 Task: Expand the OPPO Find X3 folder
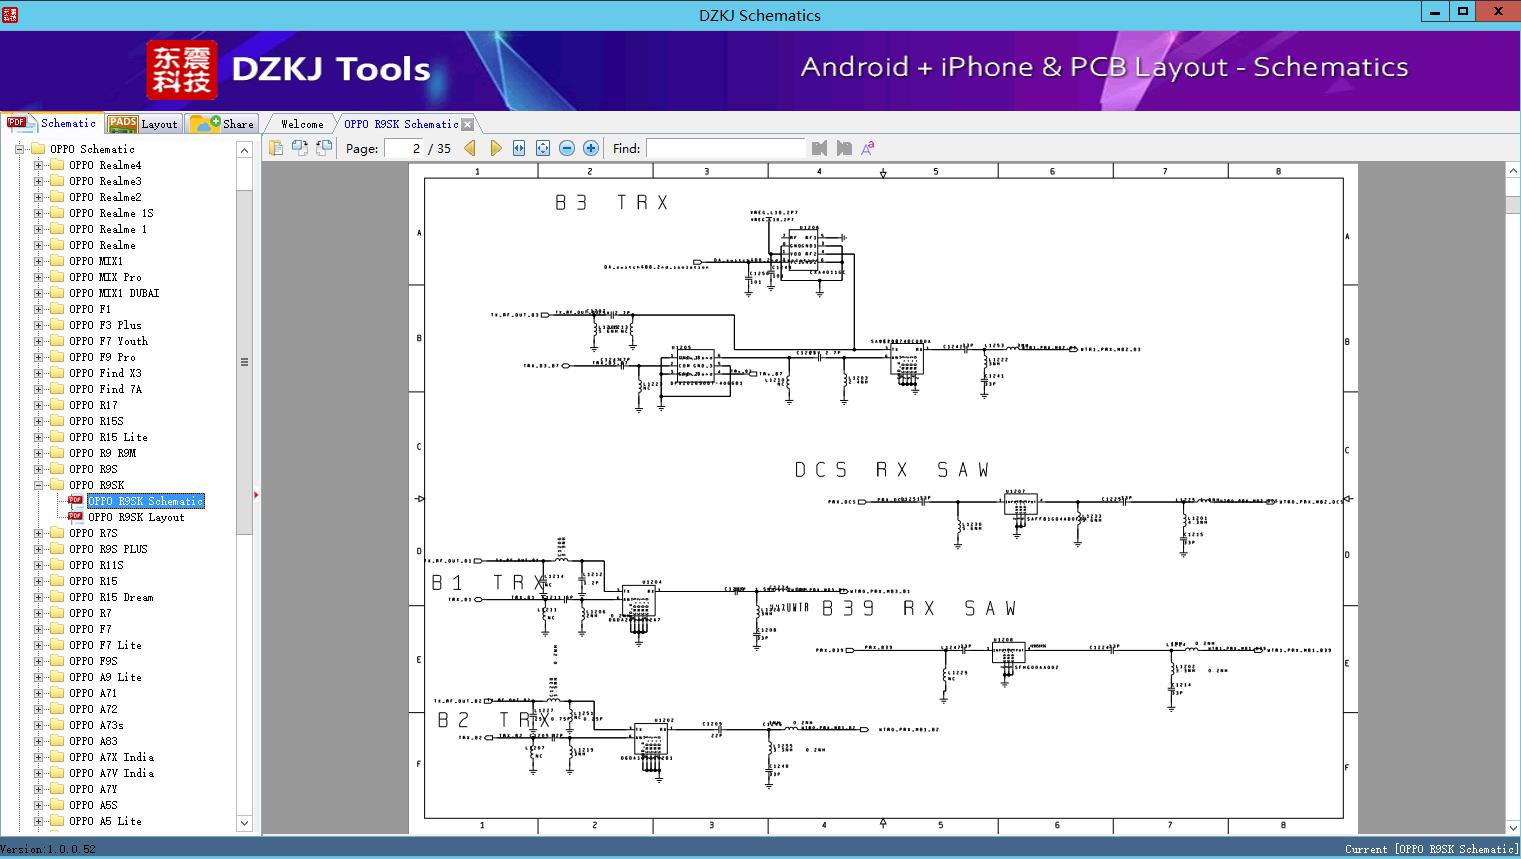39,373
